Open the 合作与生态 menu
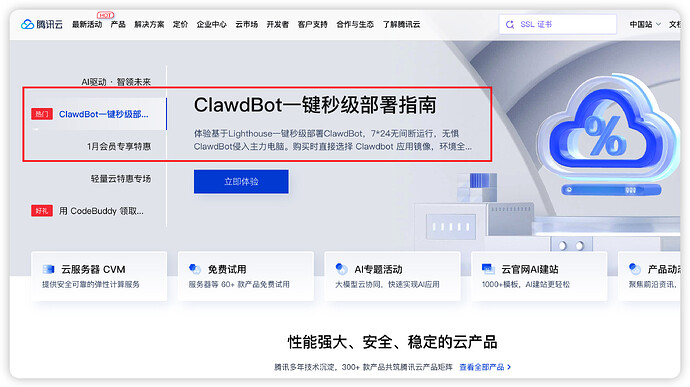This screenshot has width=690, height=387. pyautogui.click(x=355, y=25)
